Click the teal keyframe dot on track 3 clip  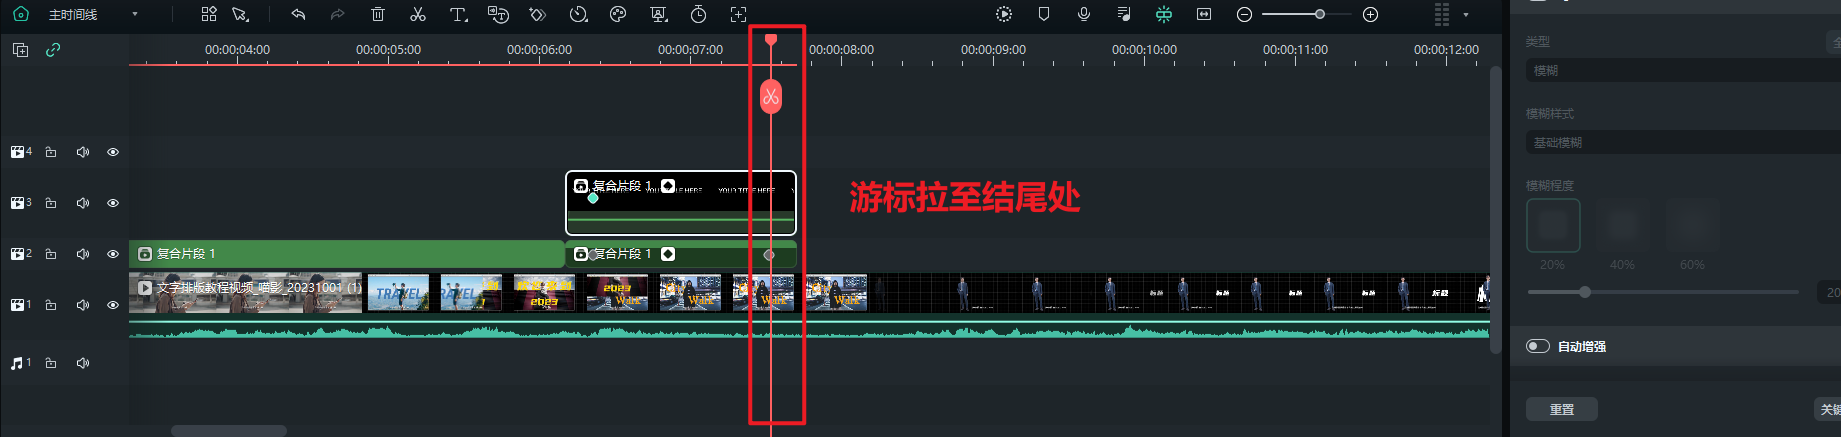click(593, 198)
